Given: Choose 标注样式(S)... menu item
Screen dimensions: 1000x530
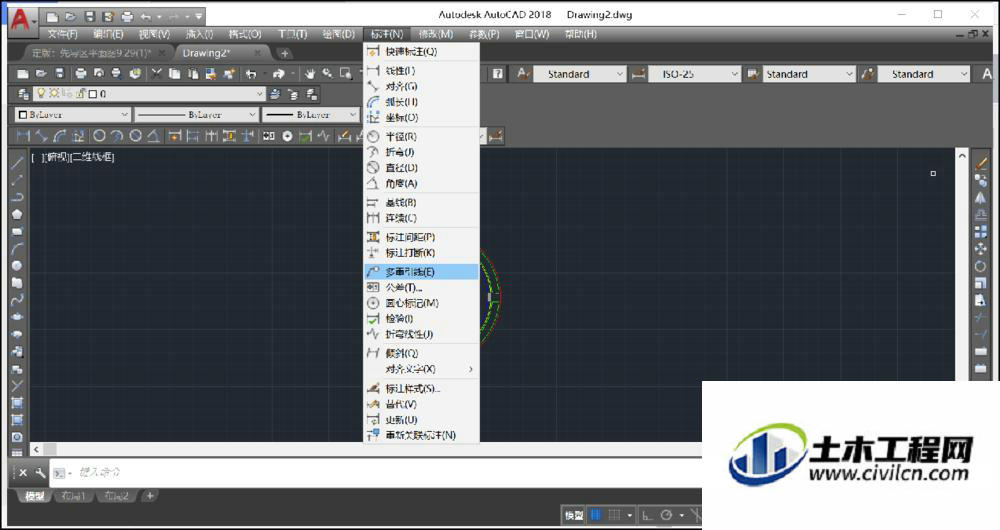Looking at the screenshot, I should coord(421,388).
